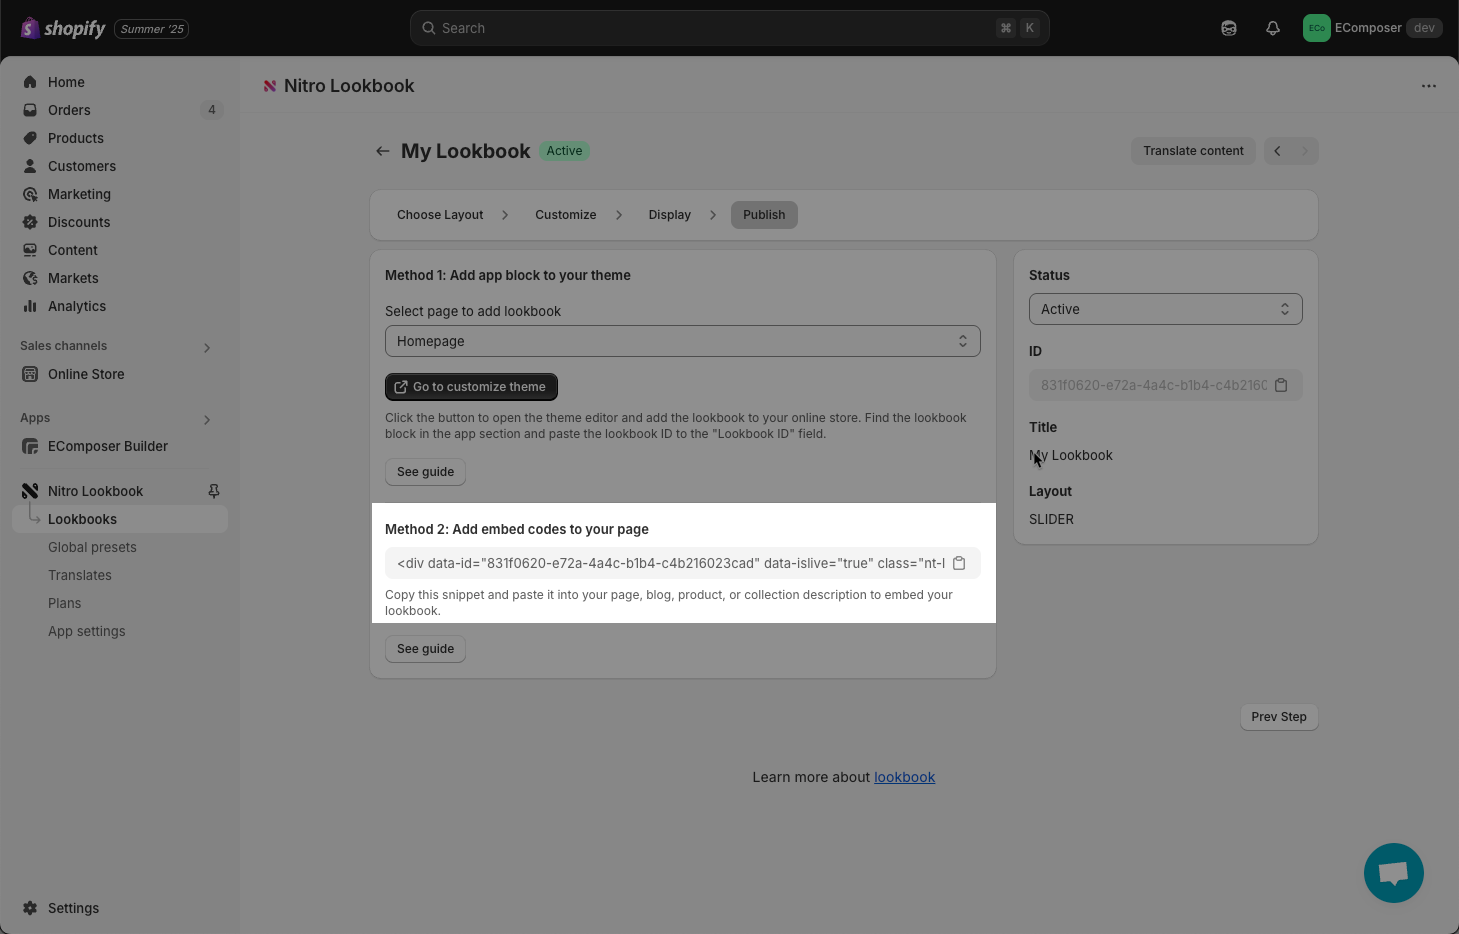This screenshot has height=934, width=1459.
Task: Switch to the Display step
Action: 670,215
